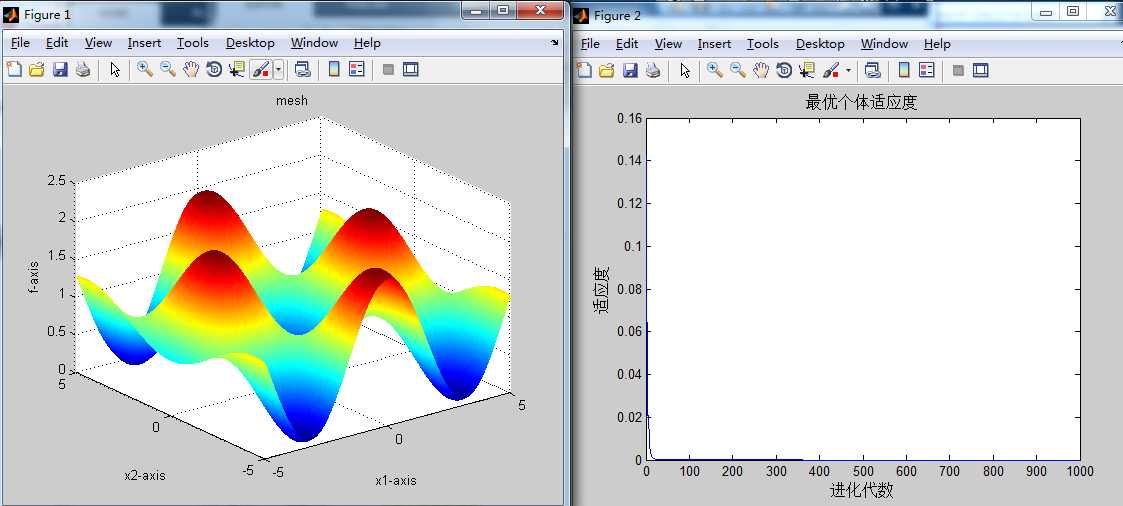Click the '最优个体适应度' title in Figure 2
Image resolution: width=1123 pixels, height=506 pixels.
click(861, 102)
